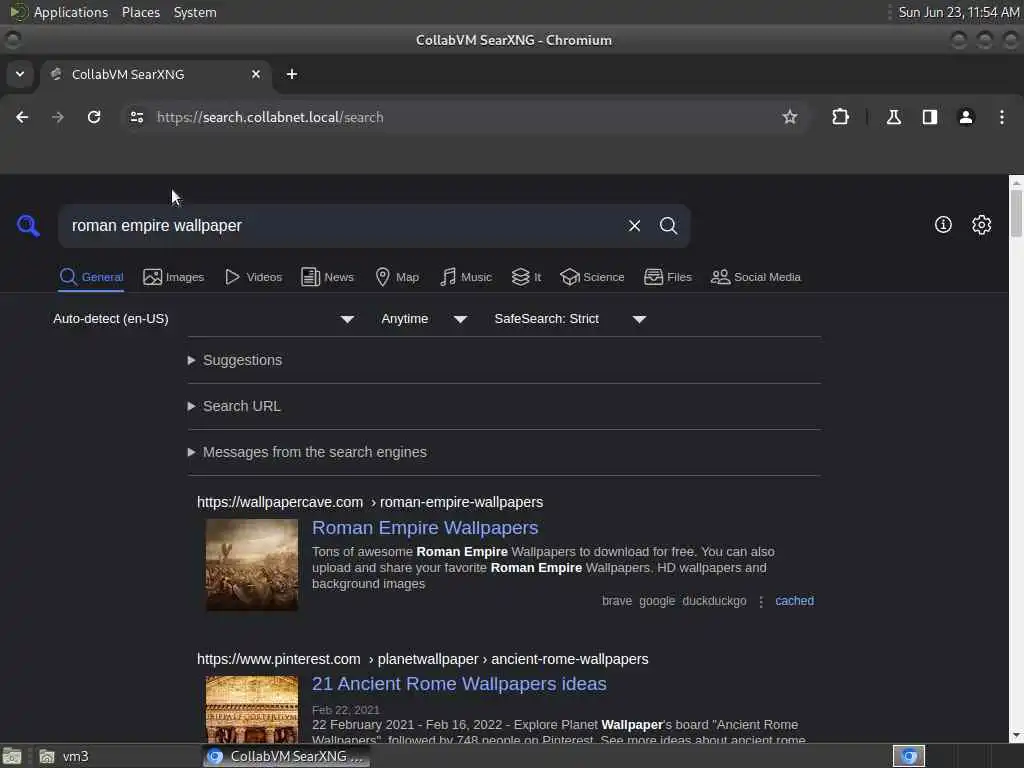Viewport: 1024px width, 768px height.
Task: Switch to the Files search category
Action: [667, 277]
